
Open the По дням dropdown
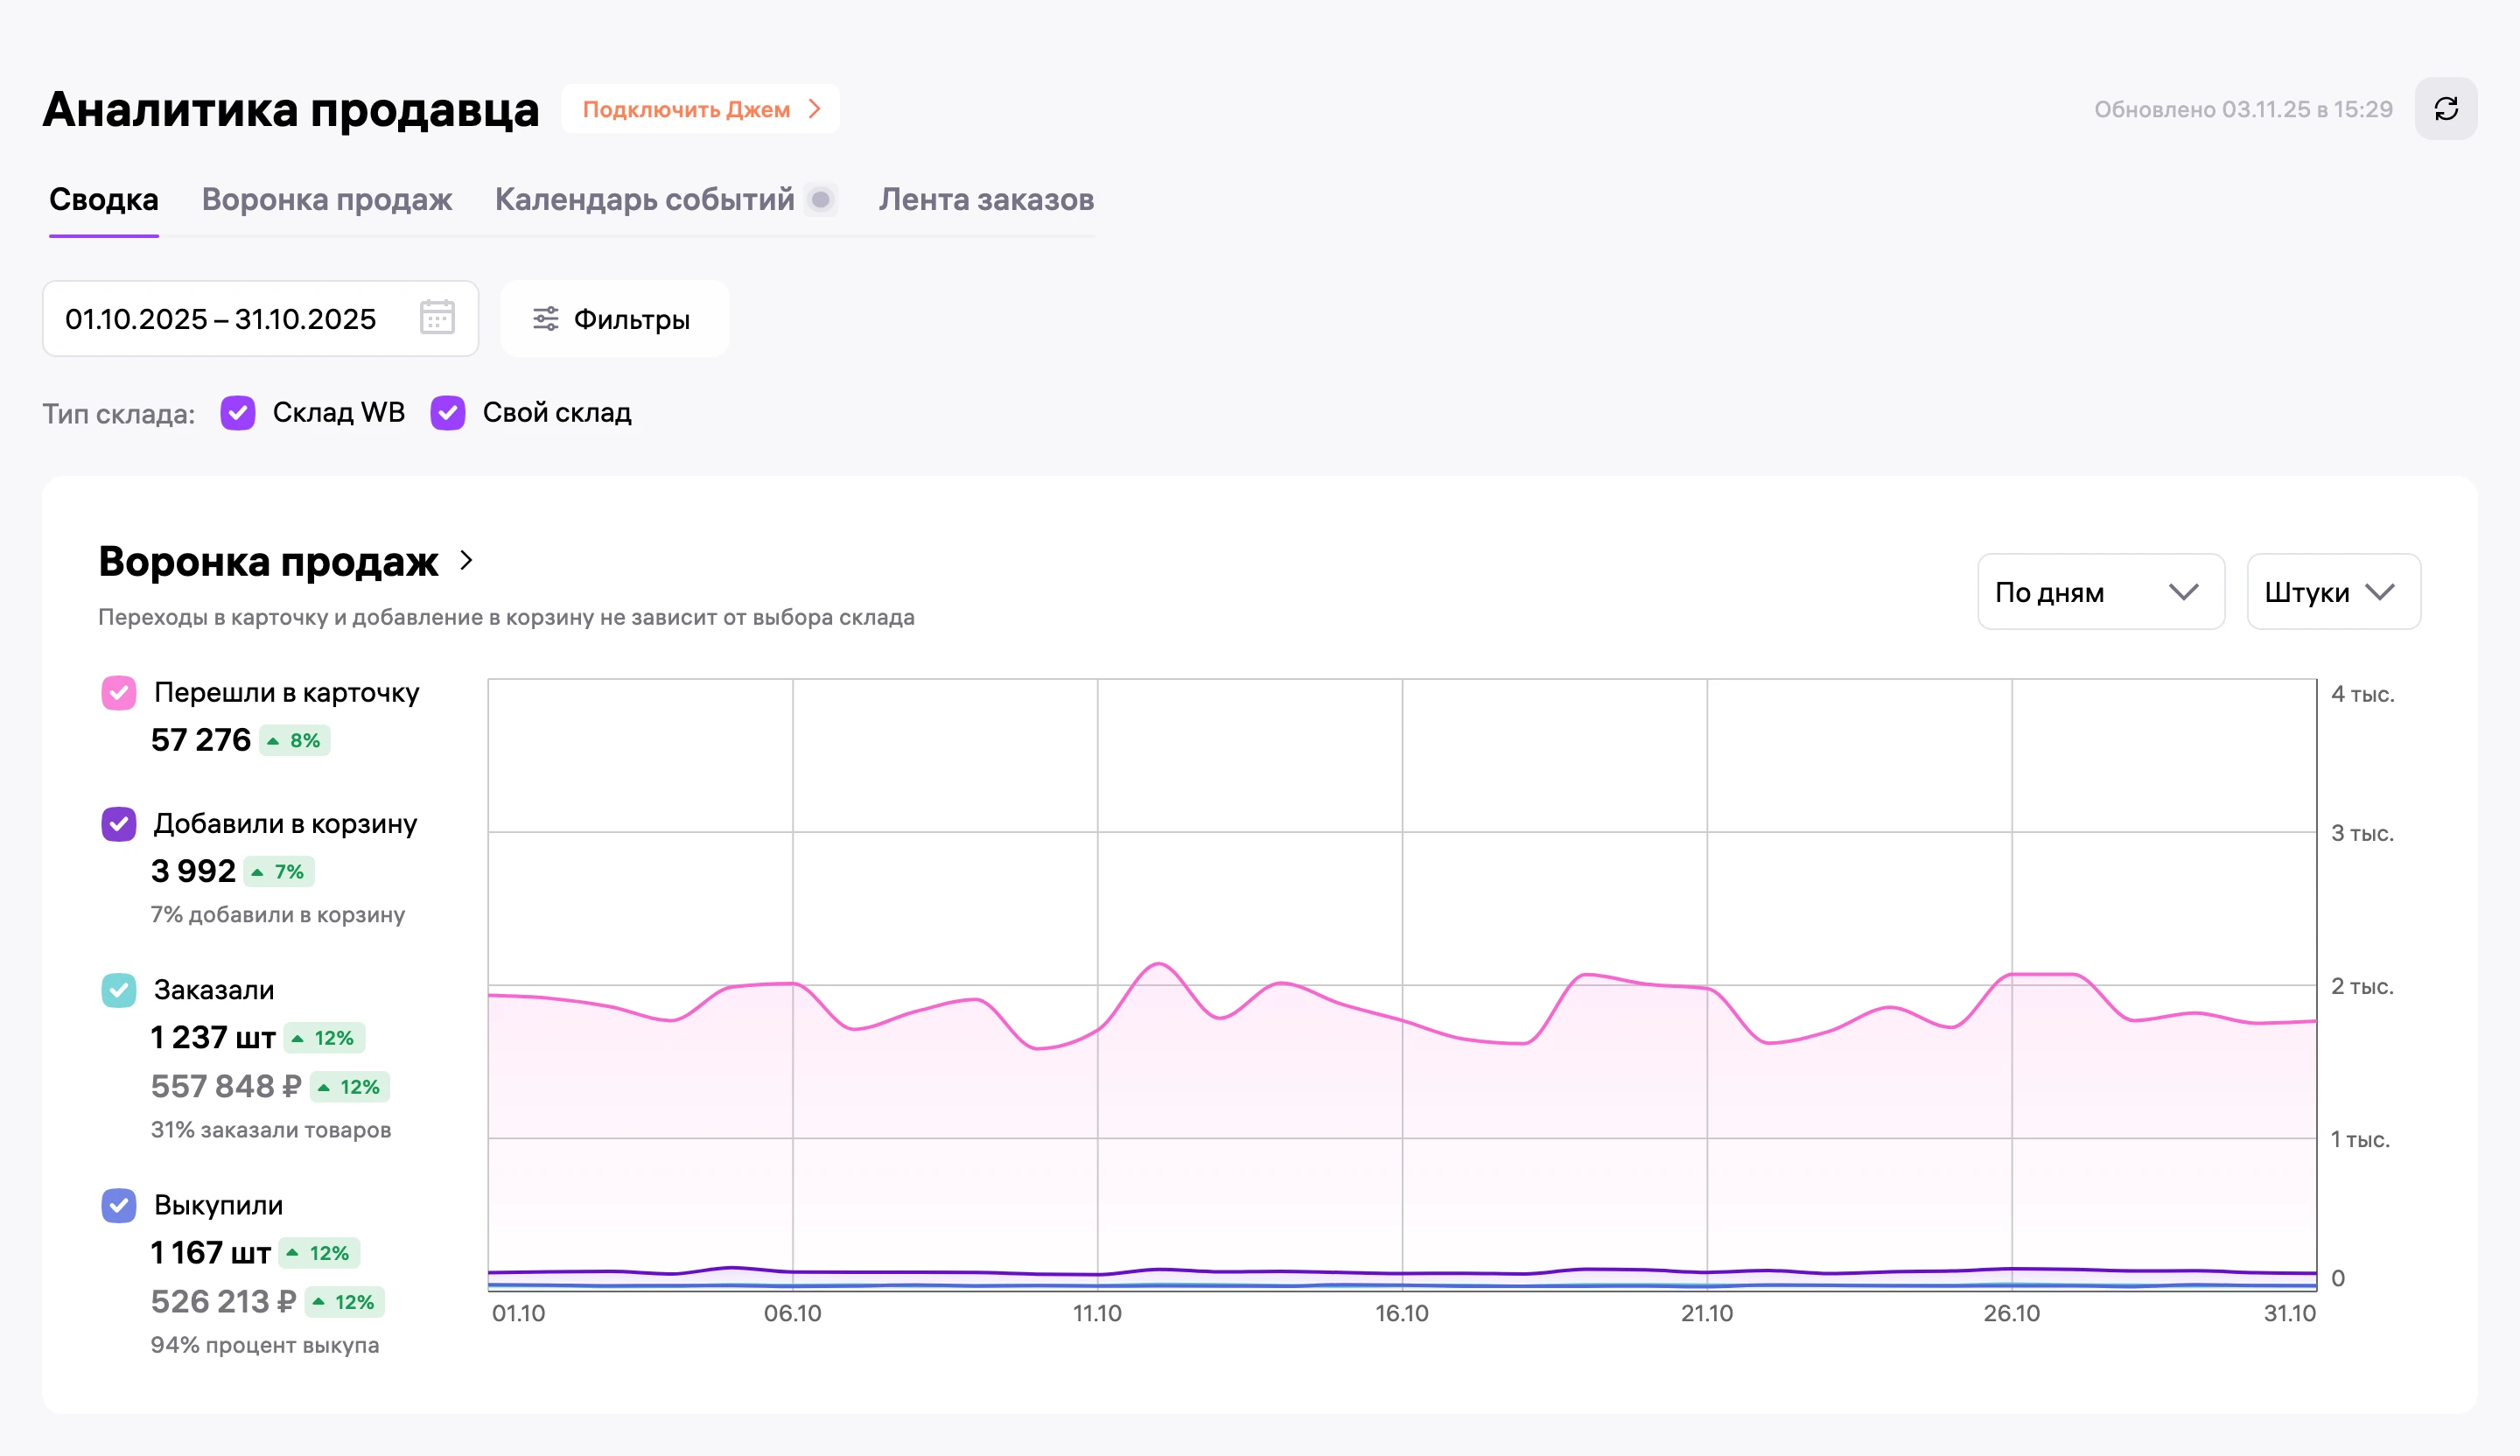[x=2100, y=592]
